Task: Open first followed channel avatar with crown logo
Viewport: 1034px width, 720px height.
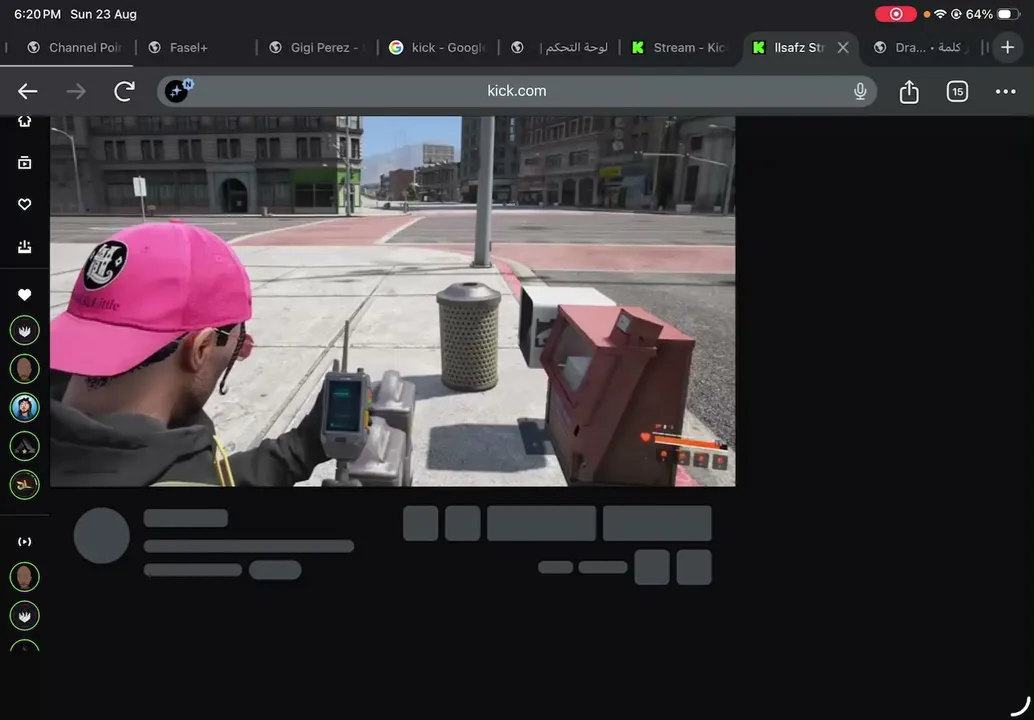Action: tap(24, 330)
